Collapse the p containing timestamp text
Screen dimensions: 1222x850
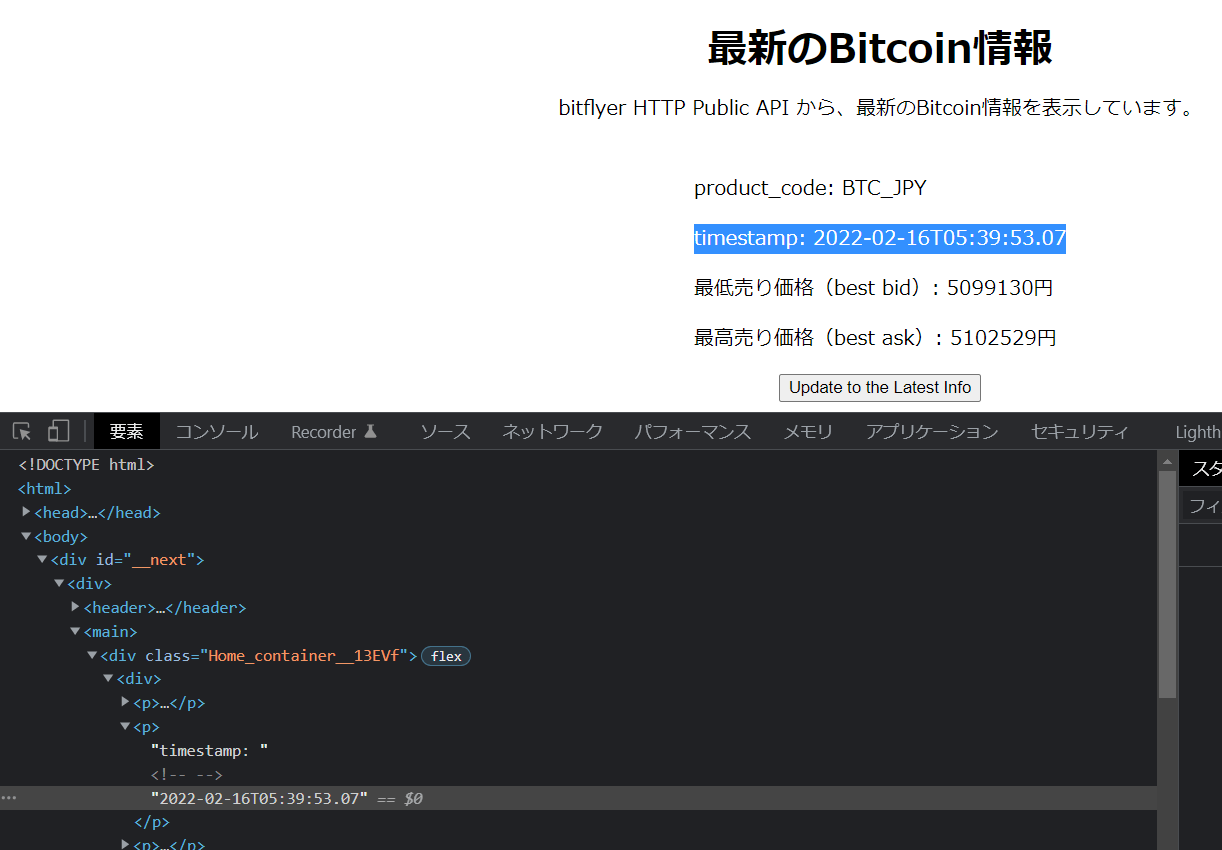tap(125, 726)
